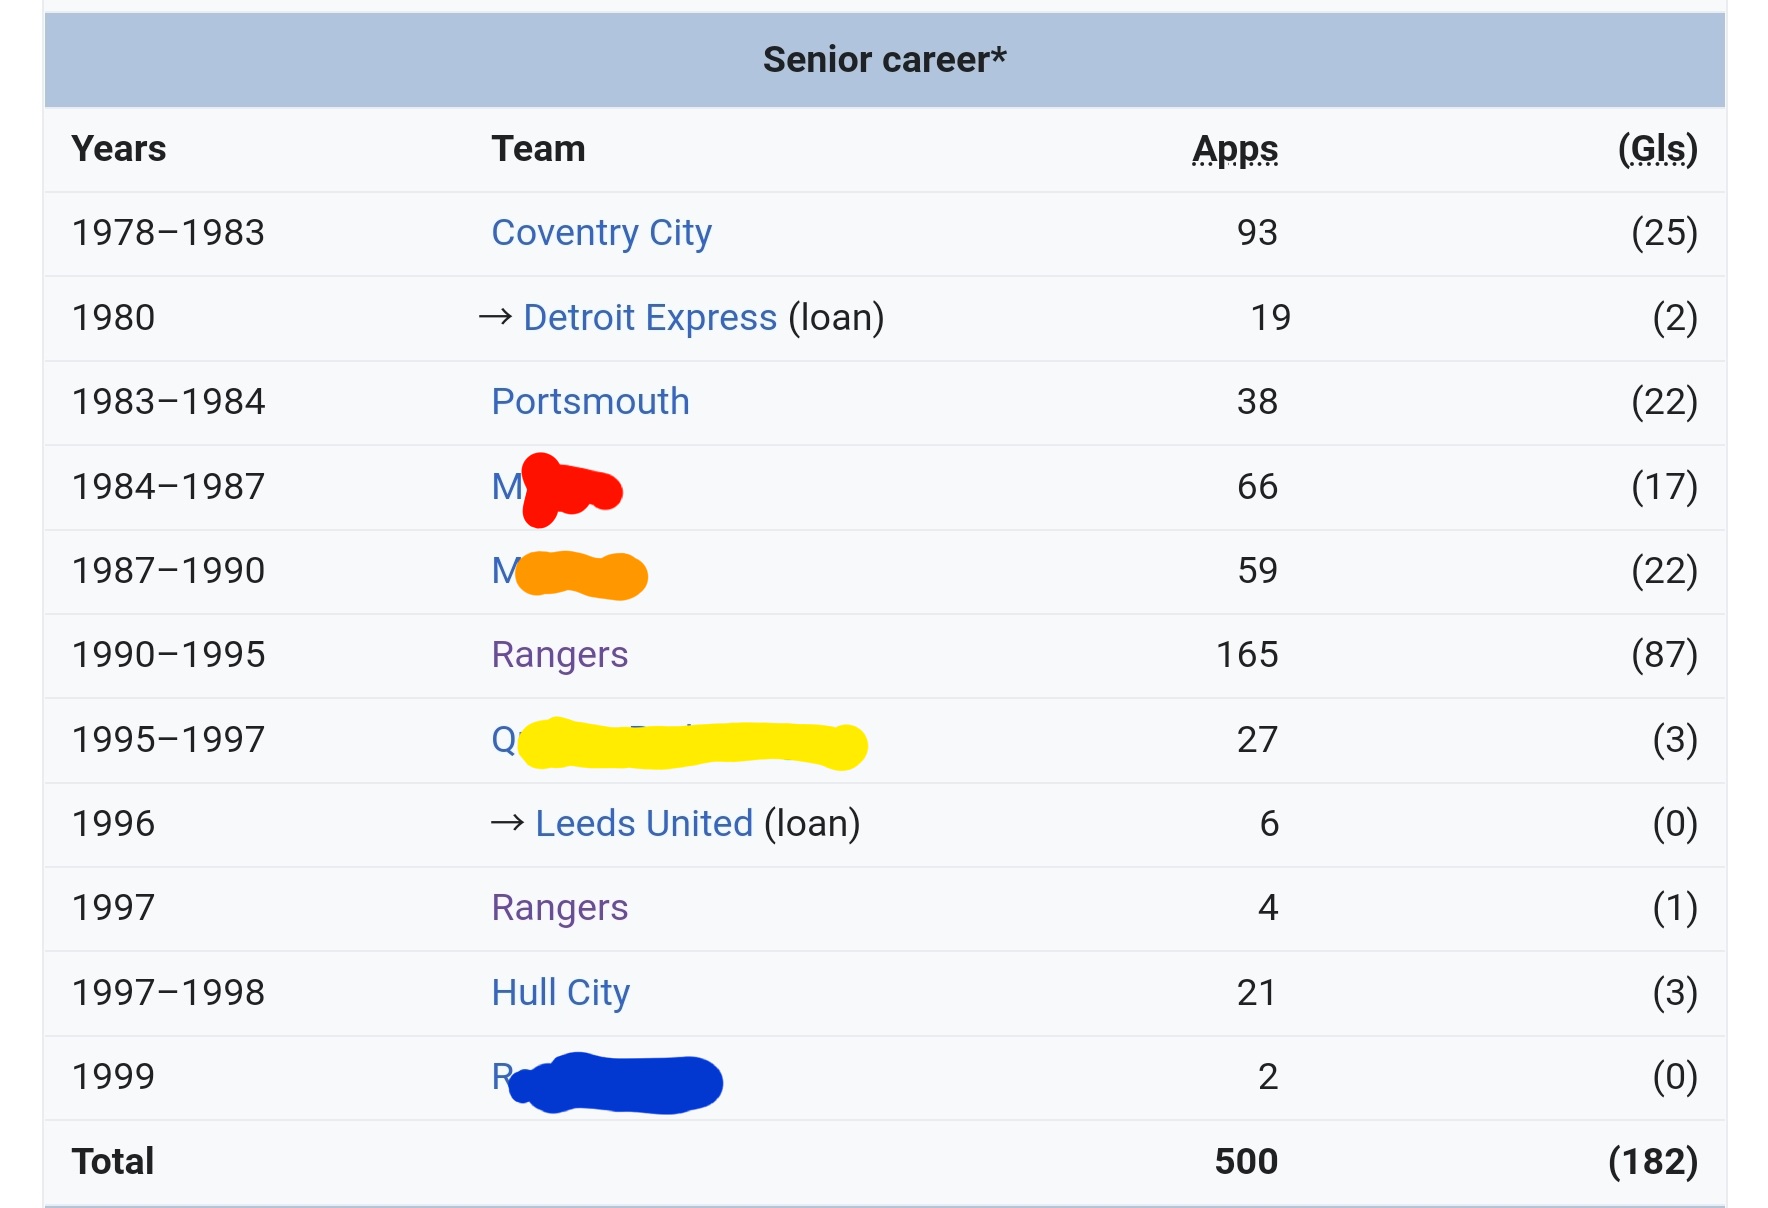
Task: Open the Coventry City link
Action: point(601,233)
